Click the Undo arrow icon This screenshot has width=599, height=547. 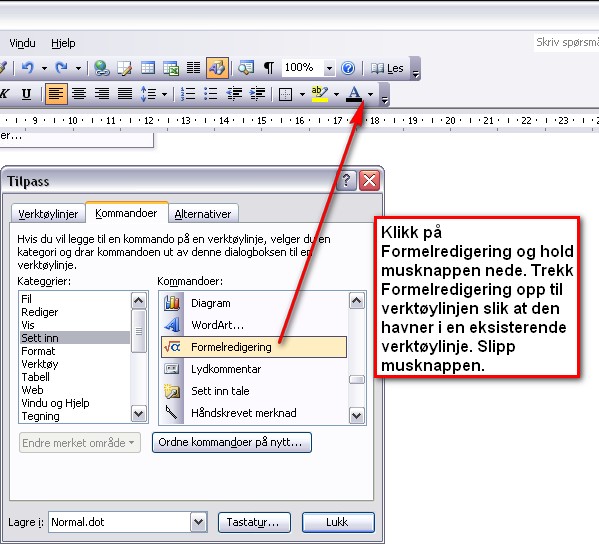(x=28, y=68)
